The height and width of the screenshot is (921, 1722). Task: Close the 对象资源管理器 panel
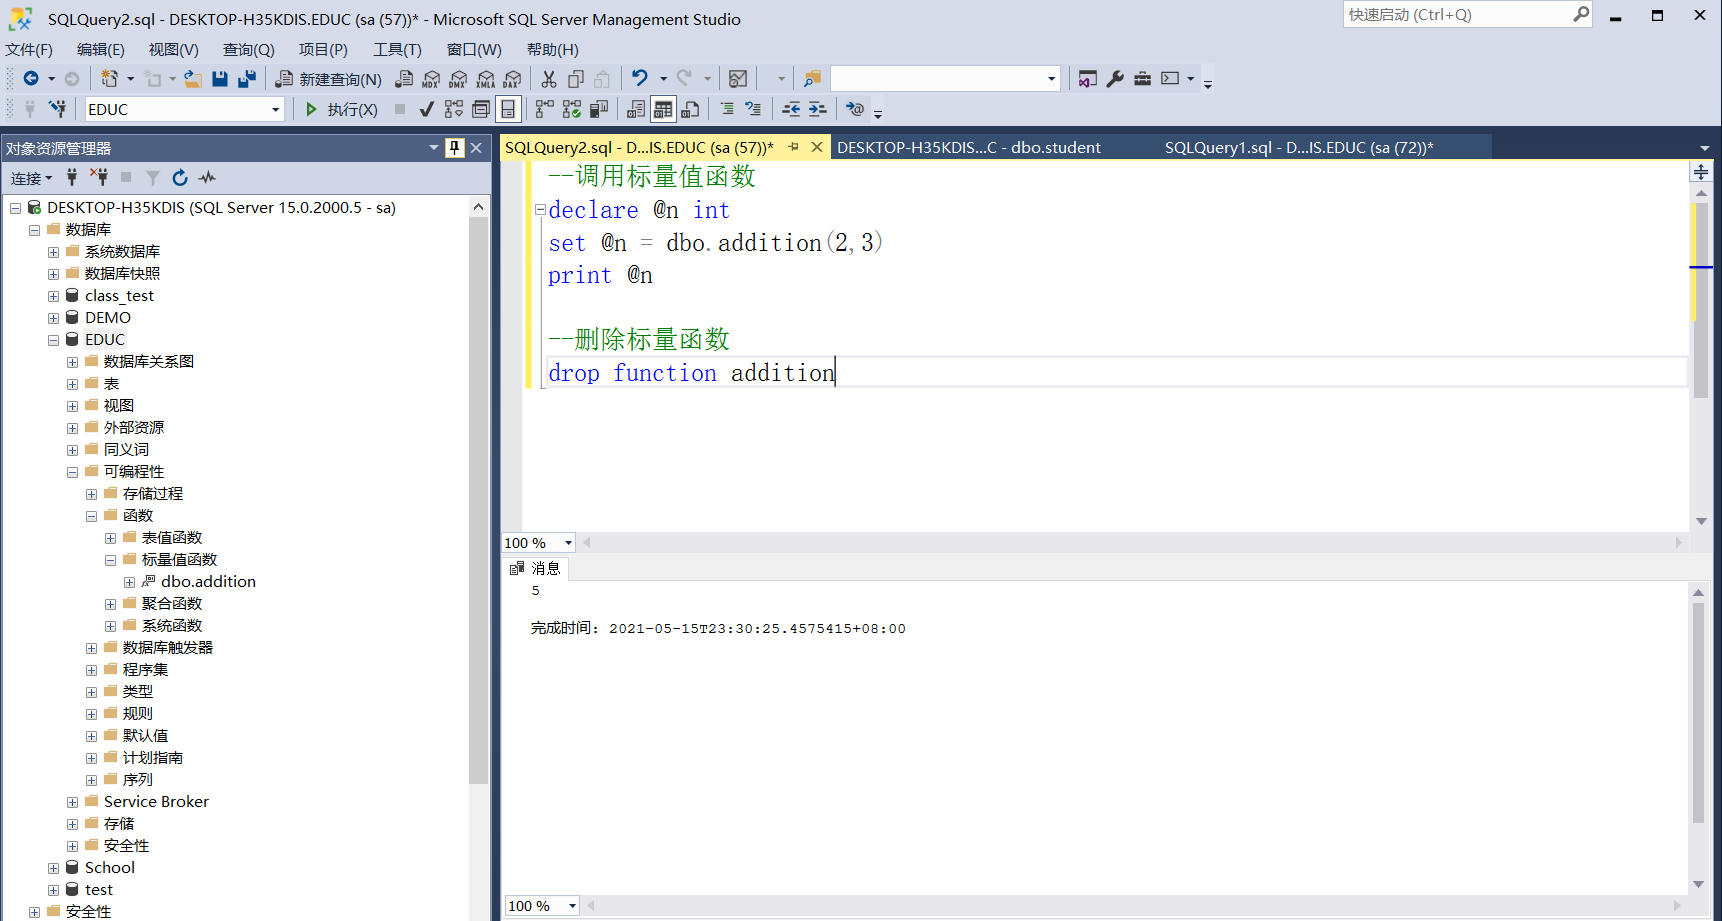pos(476,148)
